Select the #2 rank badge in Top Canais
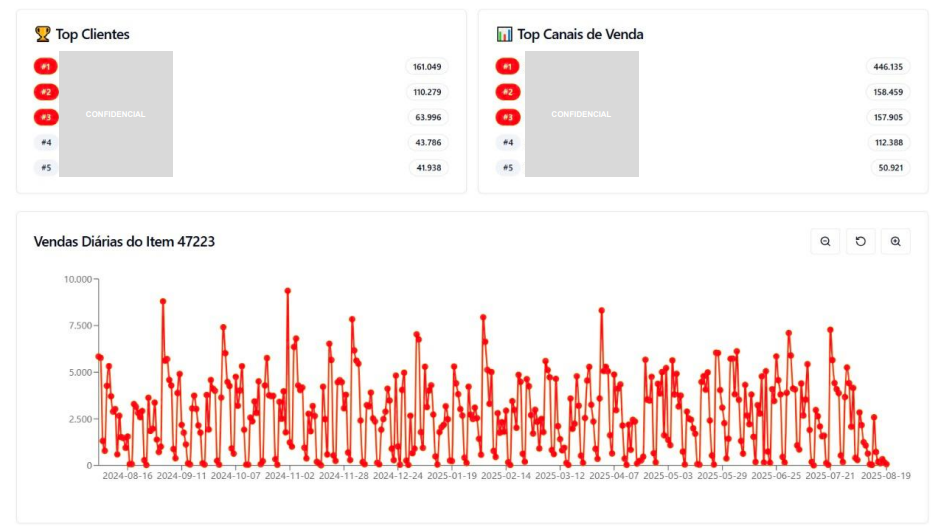This screenshot has width=938, height=526. pos(507,92)
